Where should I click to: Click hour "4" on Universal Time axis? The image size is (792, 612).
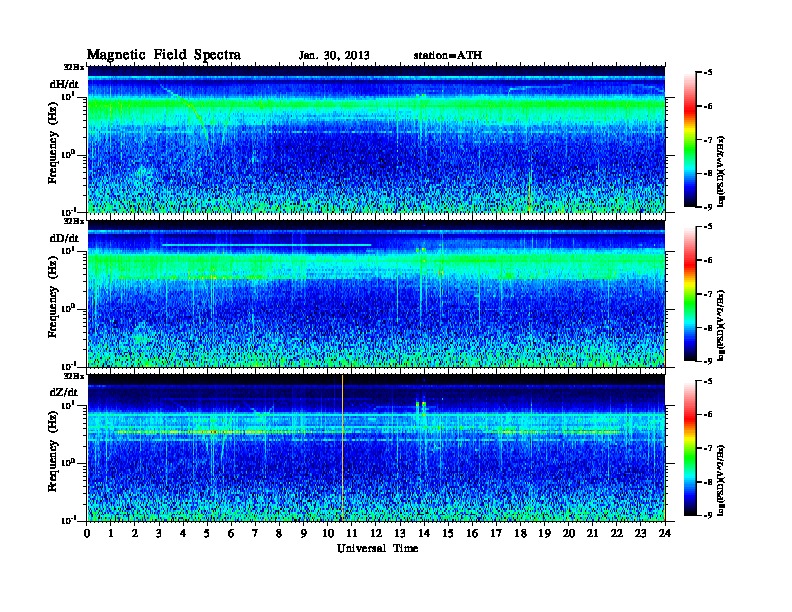183,534
